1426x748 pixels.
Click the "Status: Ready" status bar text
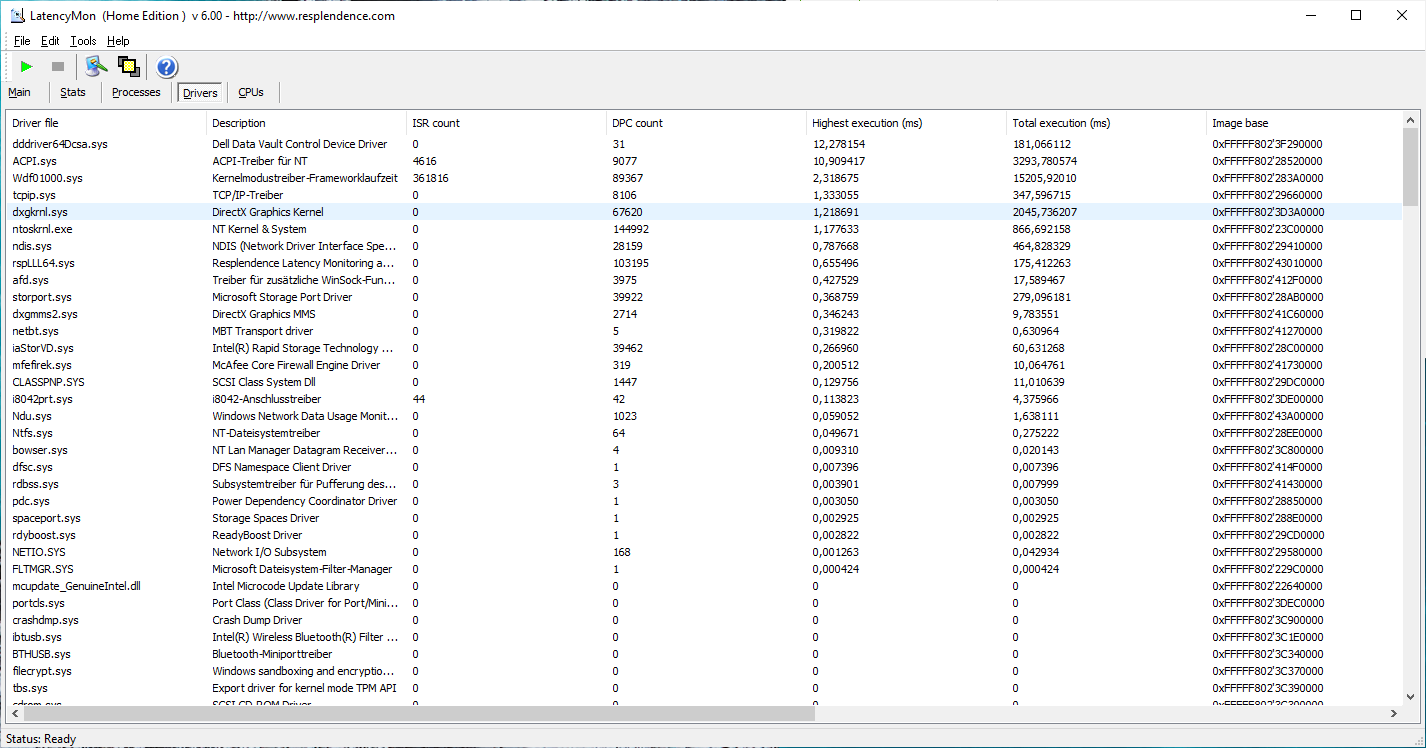click(x=41, y=739)
